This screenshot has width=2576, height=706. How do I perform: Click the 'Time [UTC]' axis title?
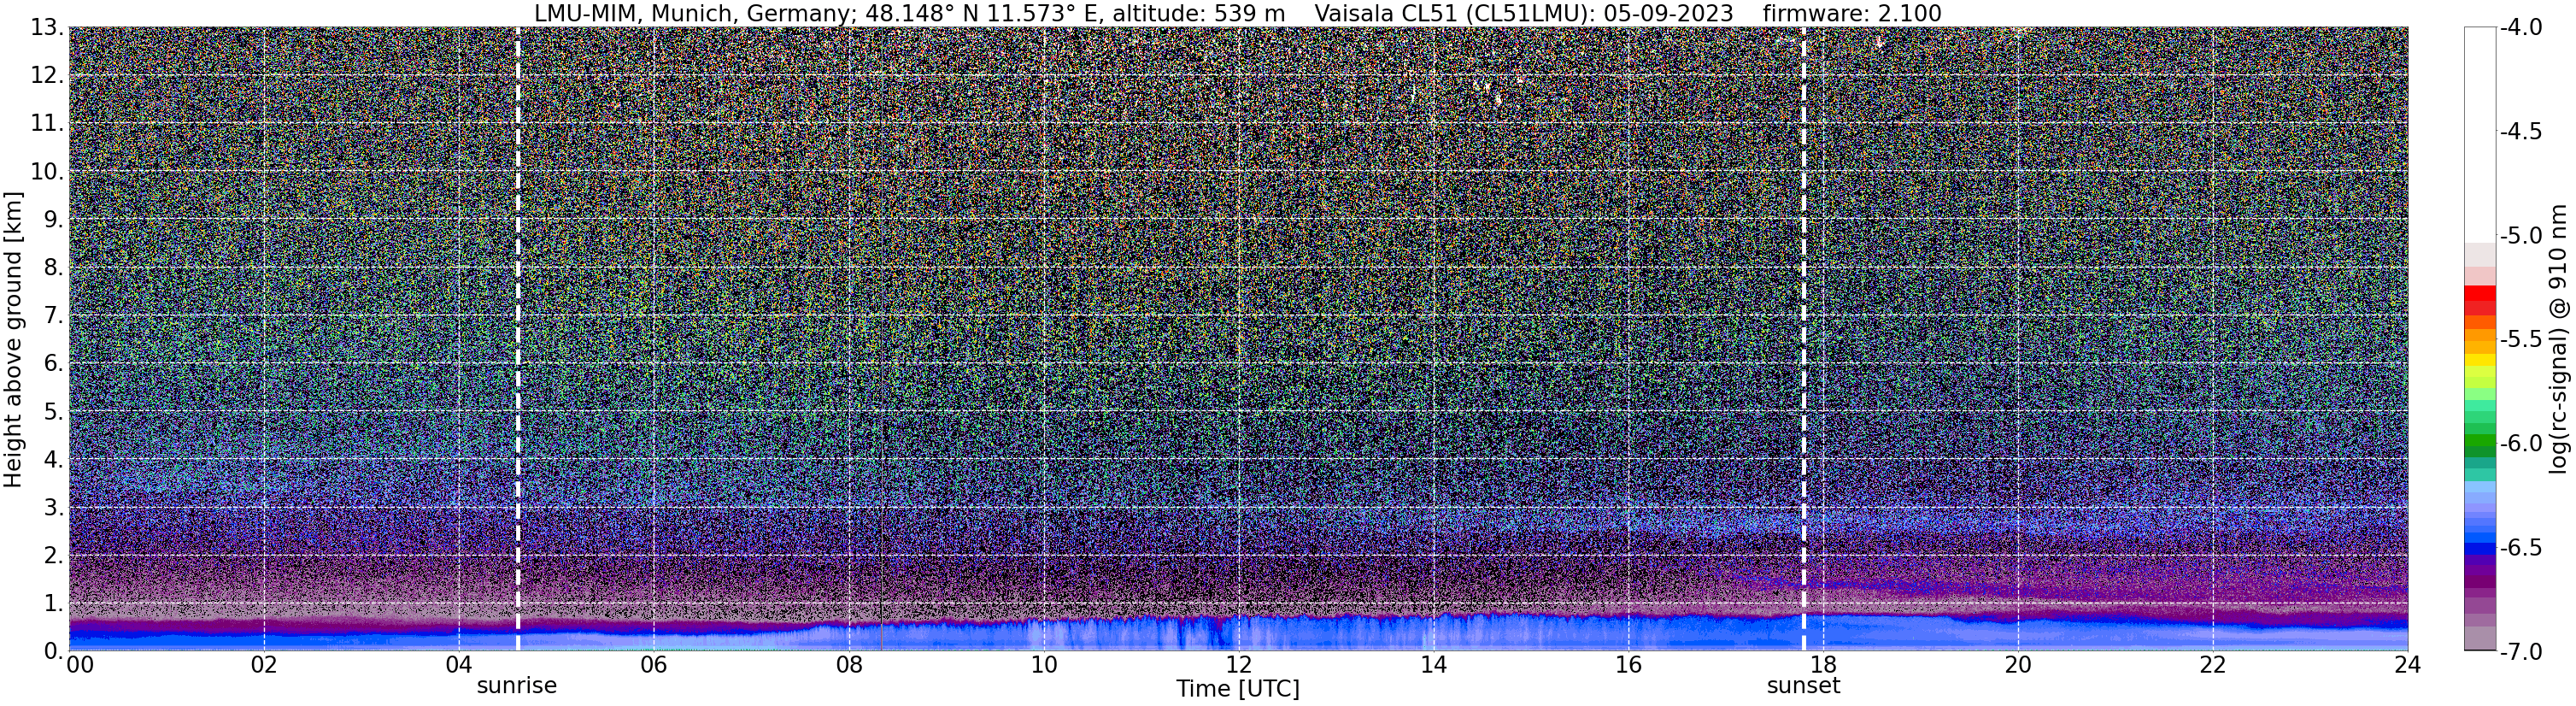tap(1238, 689)
